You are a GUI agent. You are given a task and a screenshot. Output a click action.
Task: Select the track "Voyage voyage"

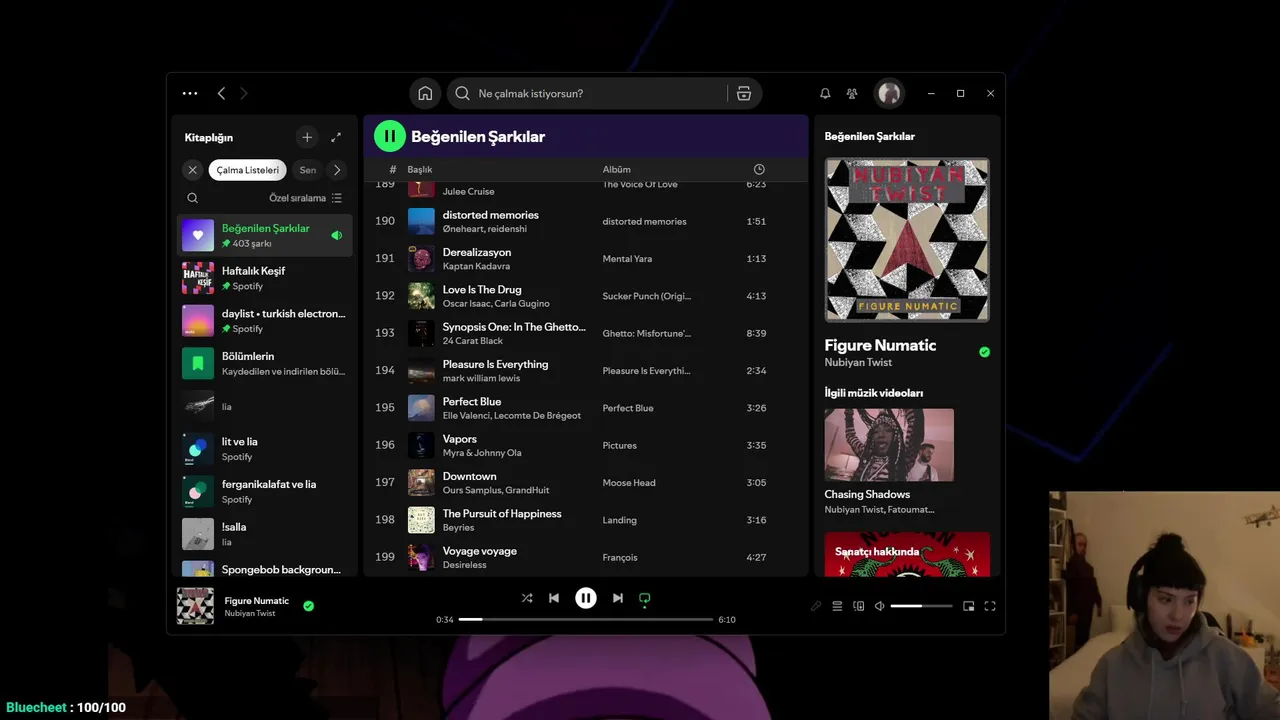(x=480, y=551)
